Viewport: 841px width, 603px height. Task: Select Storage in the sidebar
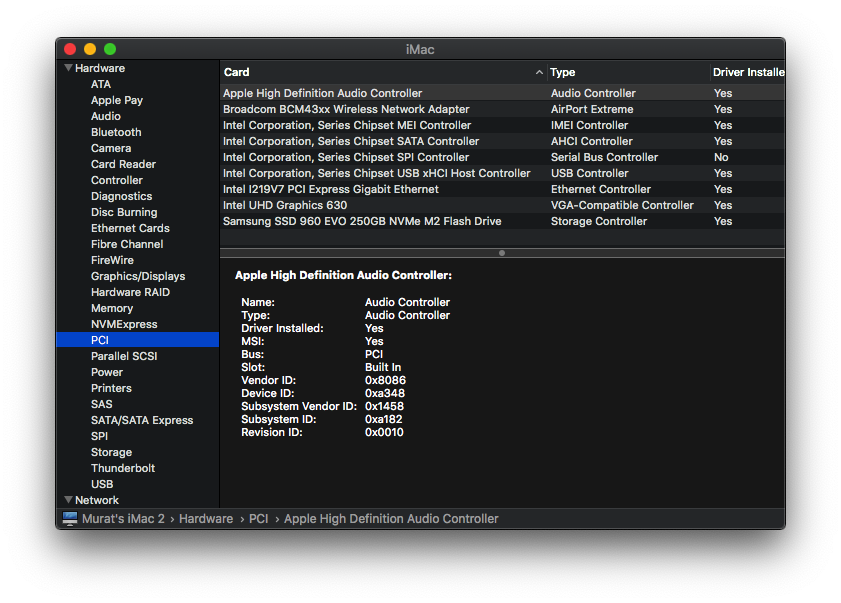click(112, 452)
